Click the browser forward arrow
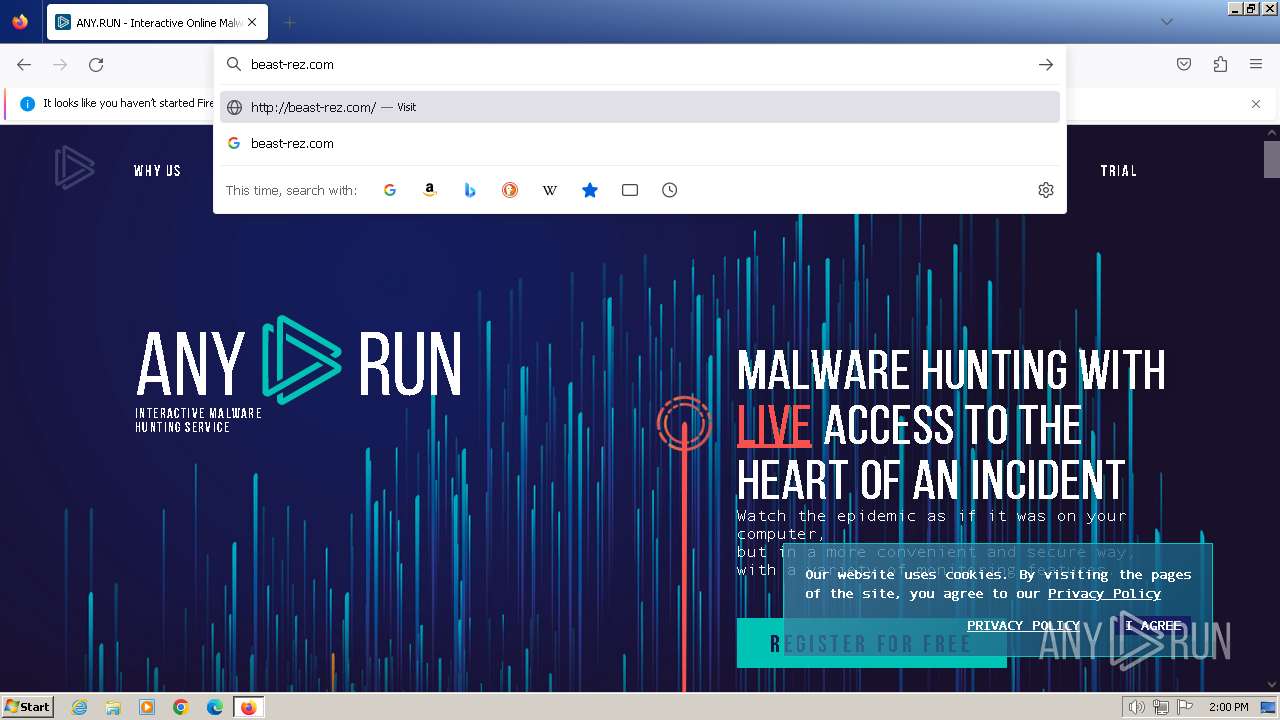 (x=60, y=64)
